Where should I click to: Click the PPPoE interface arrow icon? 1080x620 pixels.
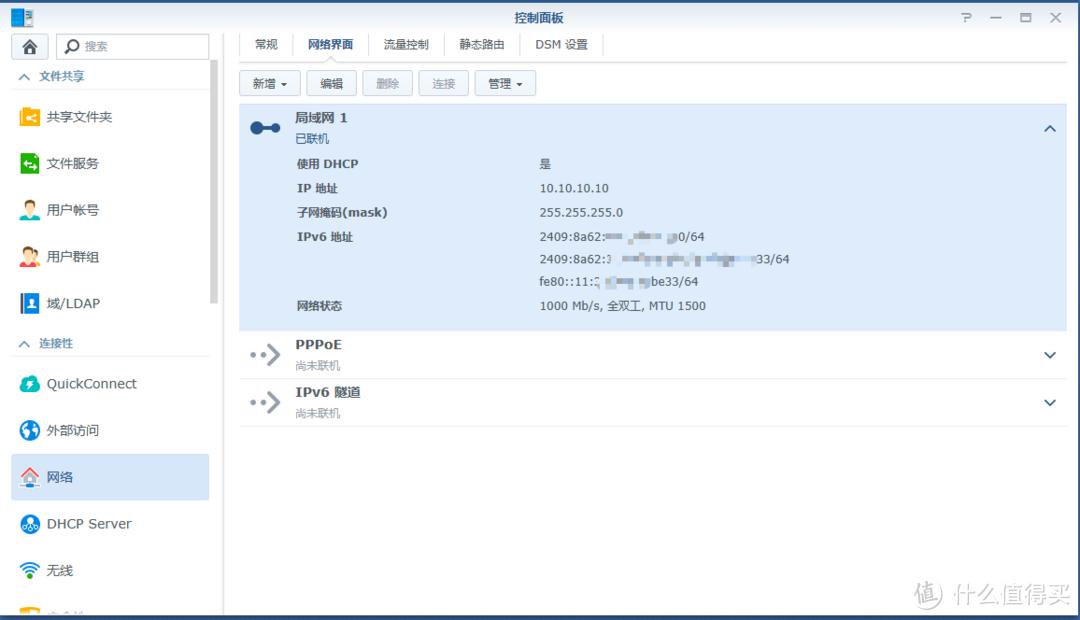tap(265, 355)
